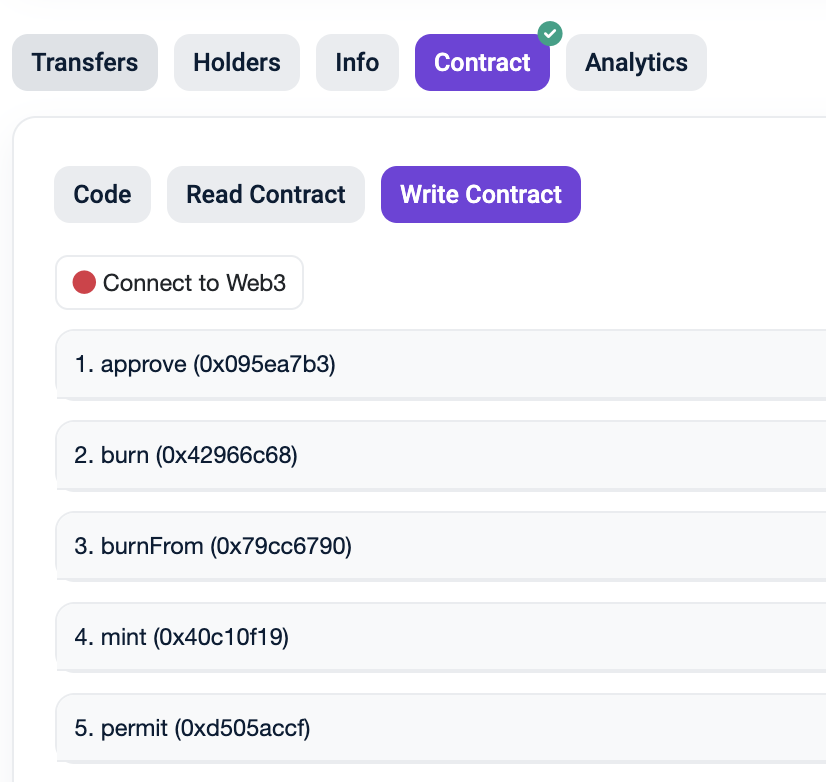Expand the mint function row

click(x=440, y=637)
